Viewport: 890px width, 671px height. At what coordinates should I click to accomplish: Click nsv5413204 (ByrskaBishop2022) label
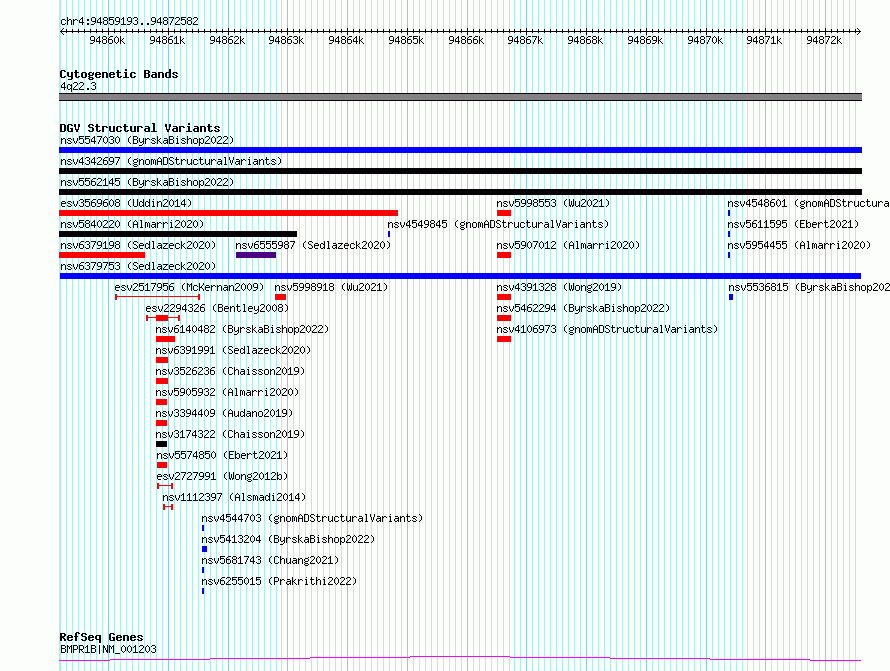pyautogui.click(x=288, y=539)
